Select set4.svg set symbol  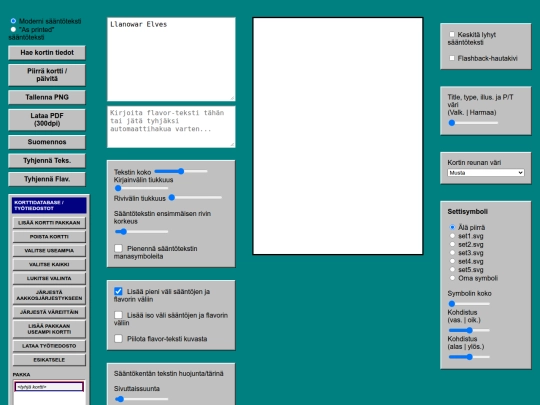(x=452, y=261)
